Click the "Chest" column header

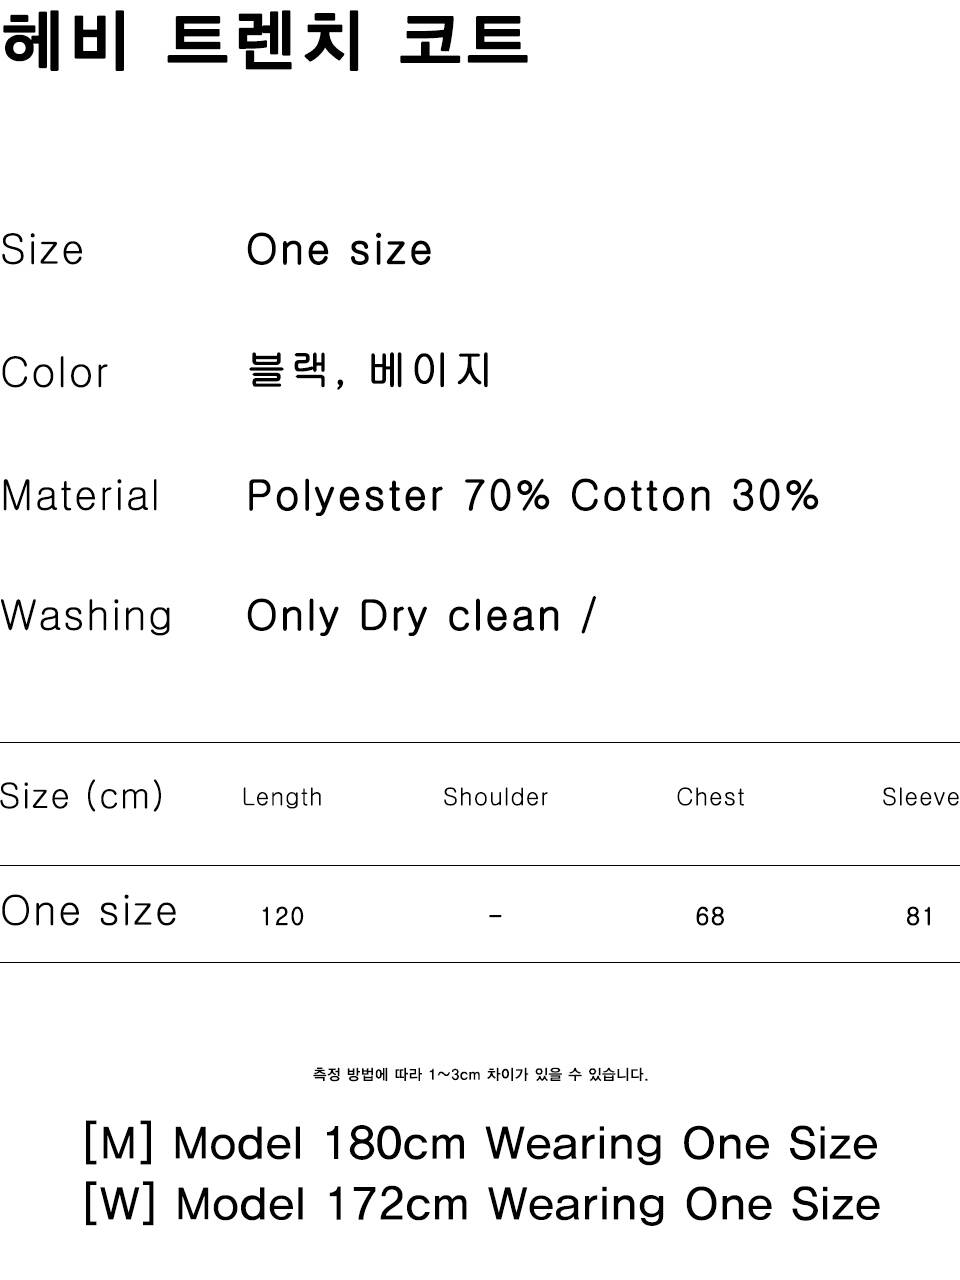[x=710, y=797]
